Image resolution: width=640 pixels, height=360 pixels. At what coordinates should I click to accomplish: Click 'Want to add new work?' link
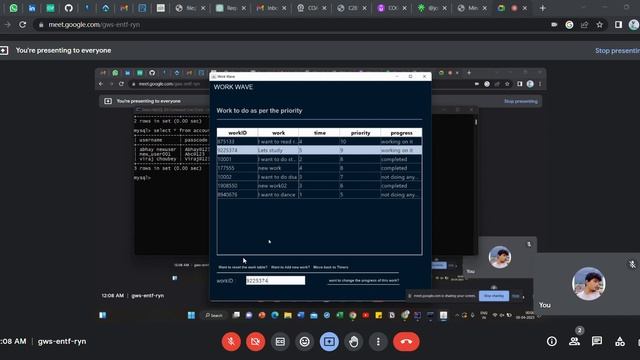pos(291,267)
